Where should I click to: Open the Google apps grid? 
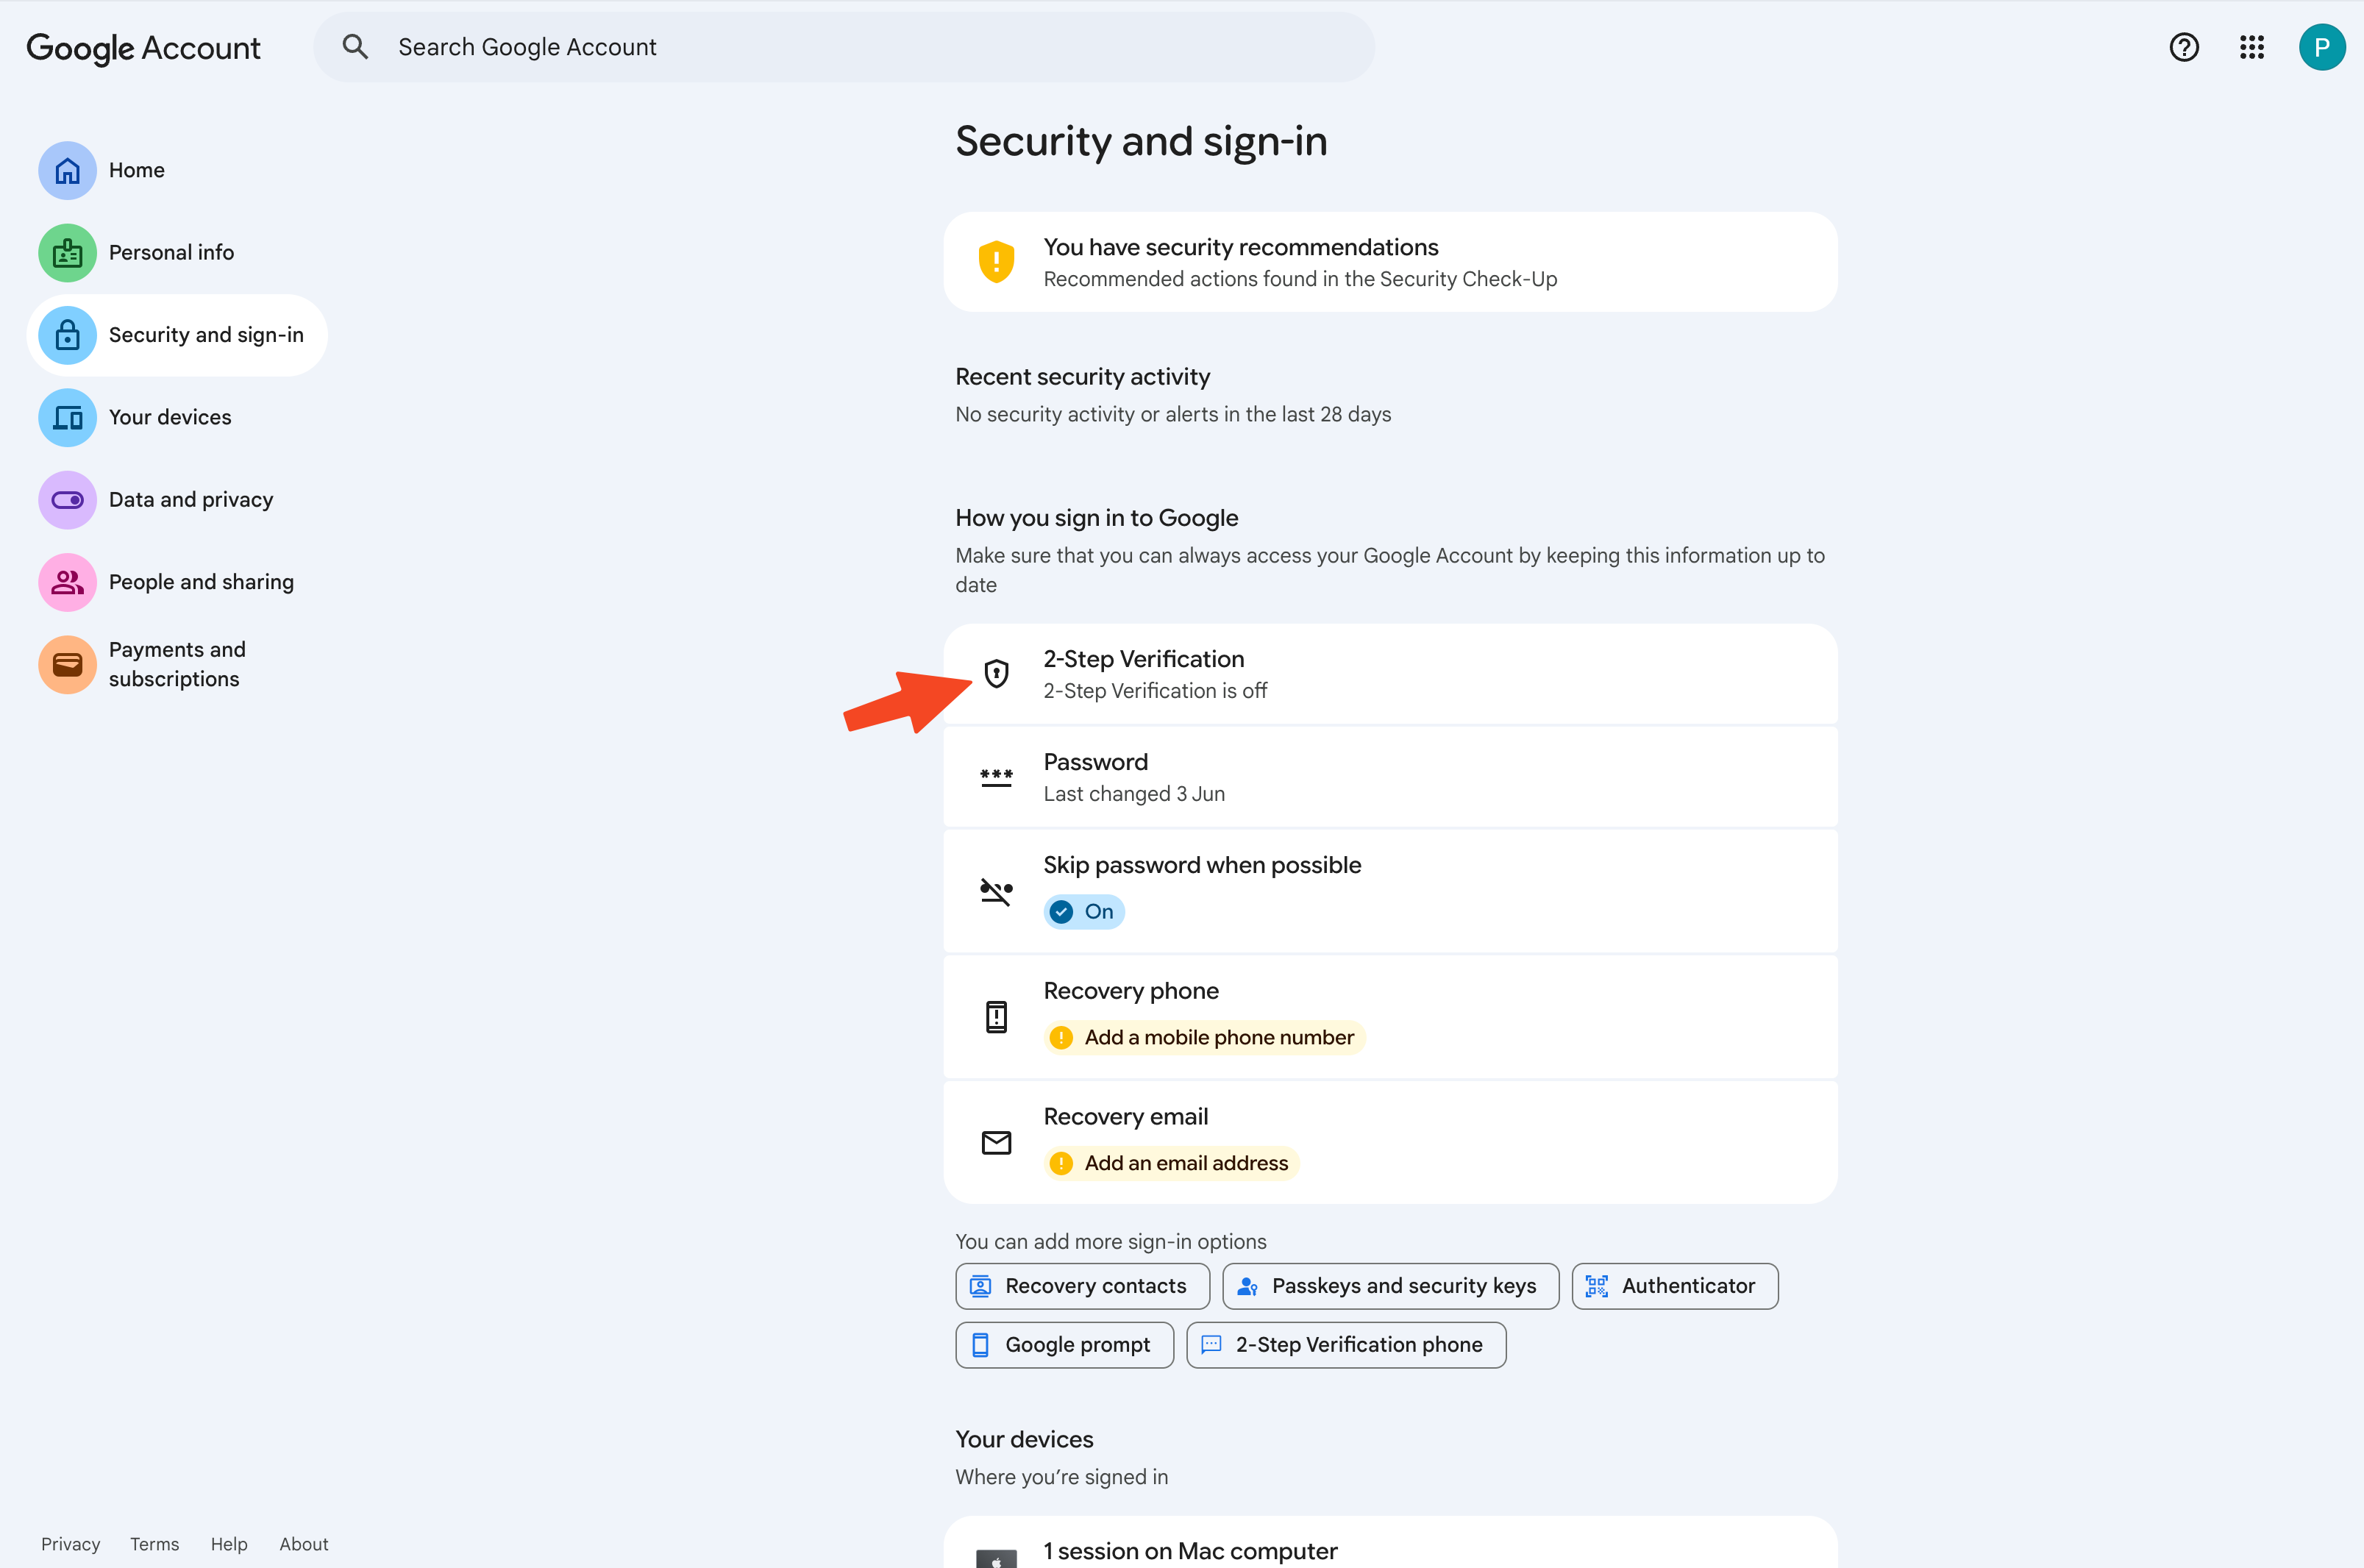(2251, 47)
